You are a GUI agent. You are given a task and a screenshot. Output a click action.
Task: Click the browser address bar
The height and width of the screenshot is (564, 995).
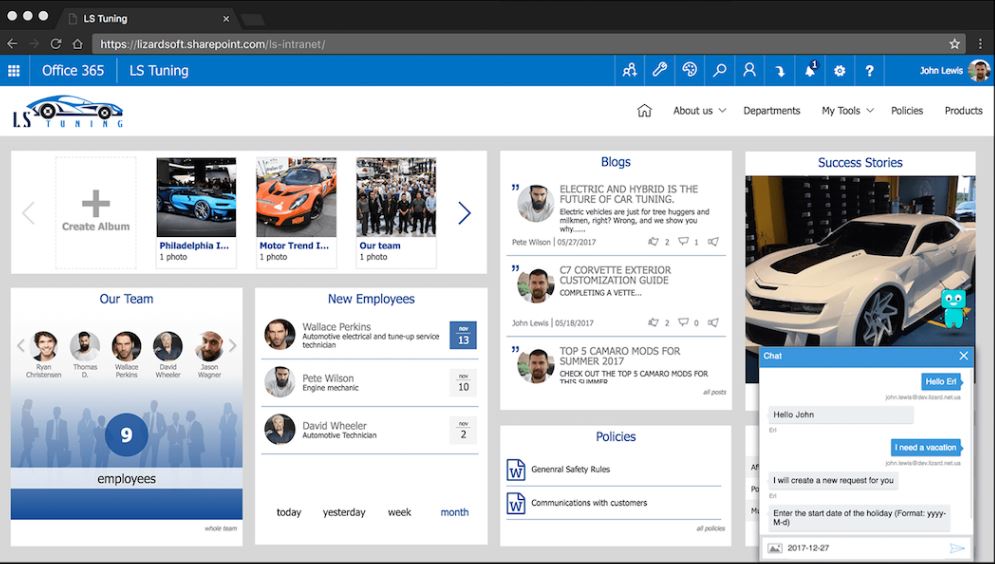529,44
